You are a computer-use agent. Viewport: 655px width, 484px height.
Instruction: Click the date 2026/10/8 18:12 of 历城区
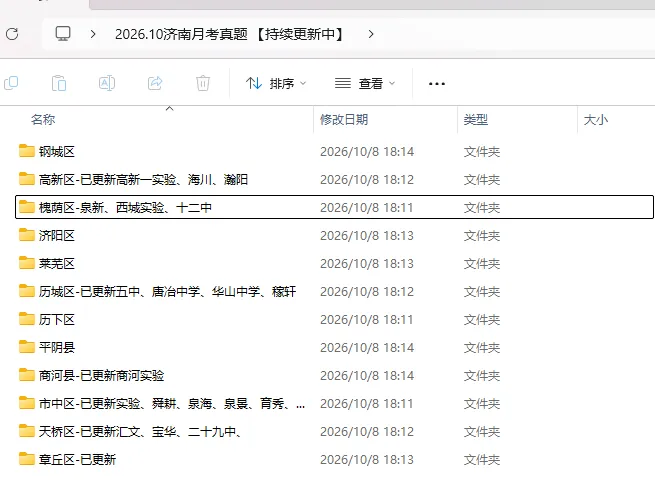coord(367,291)
